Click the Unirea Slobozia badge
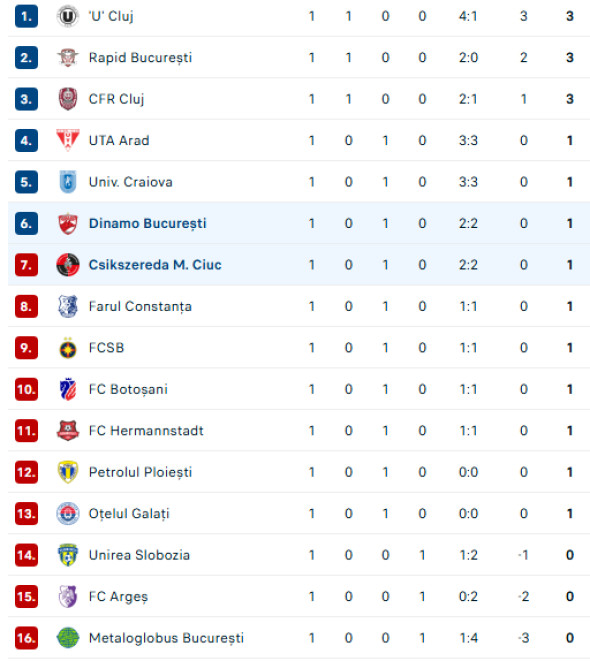 point(67,555)
